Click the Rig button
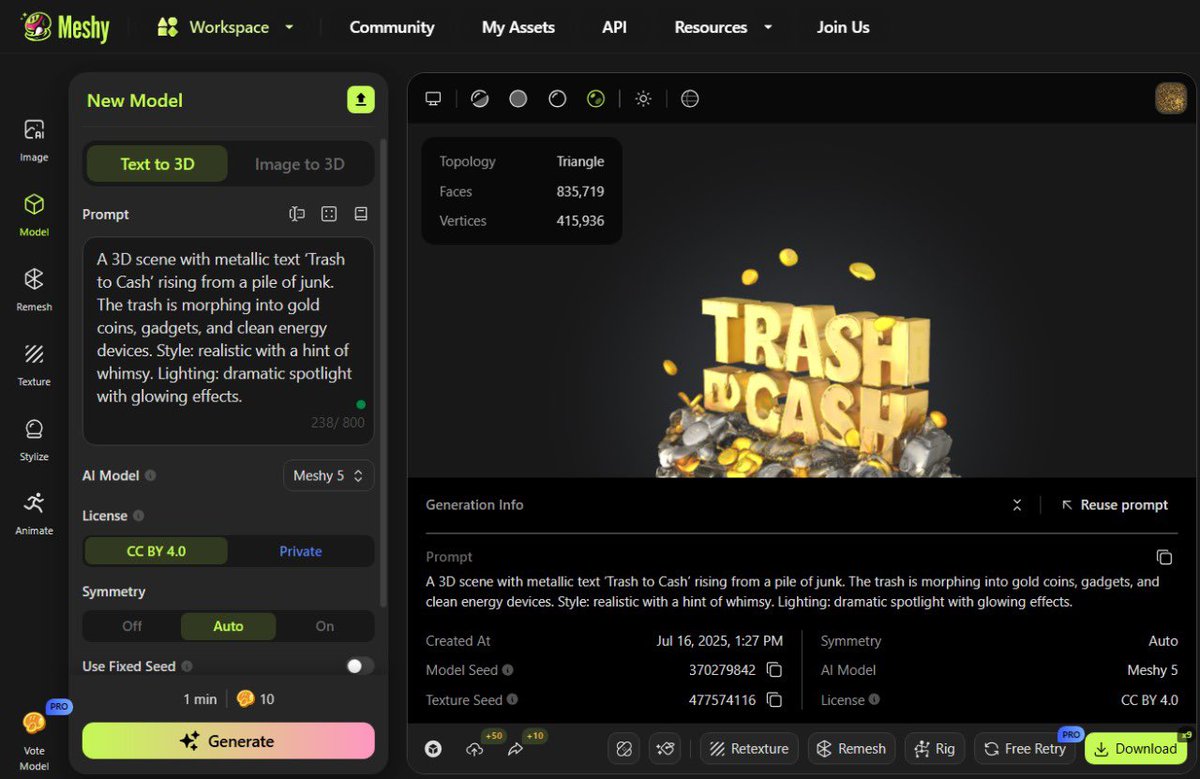Viewport: 1200px width, 779px height. [x=934, y=748]
